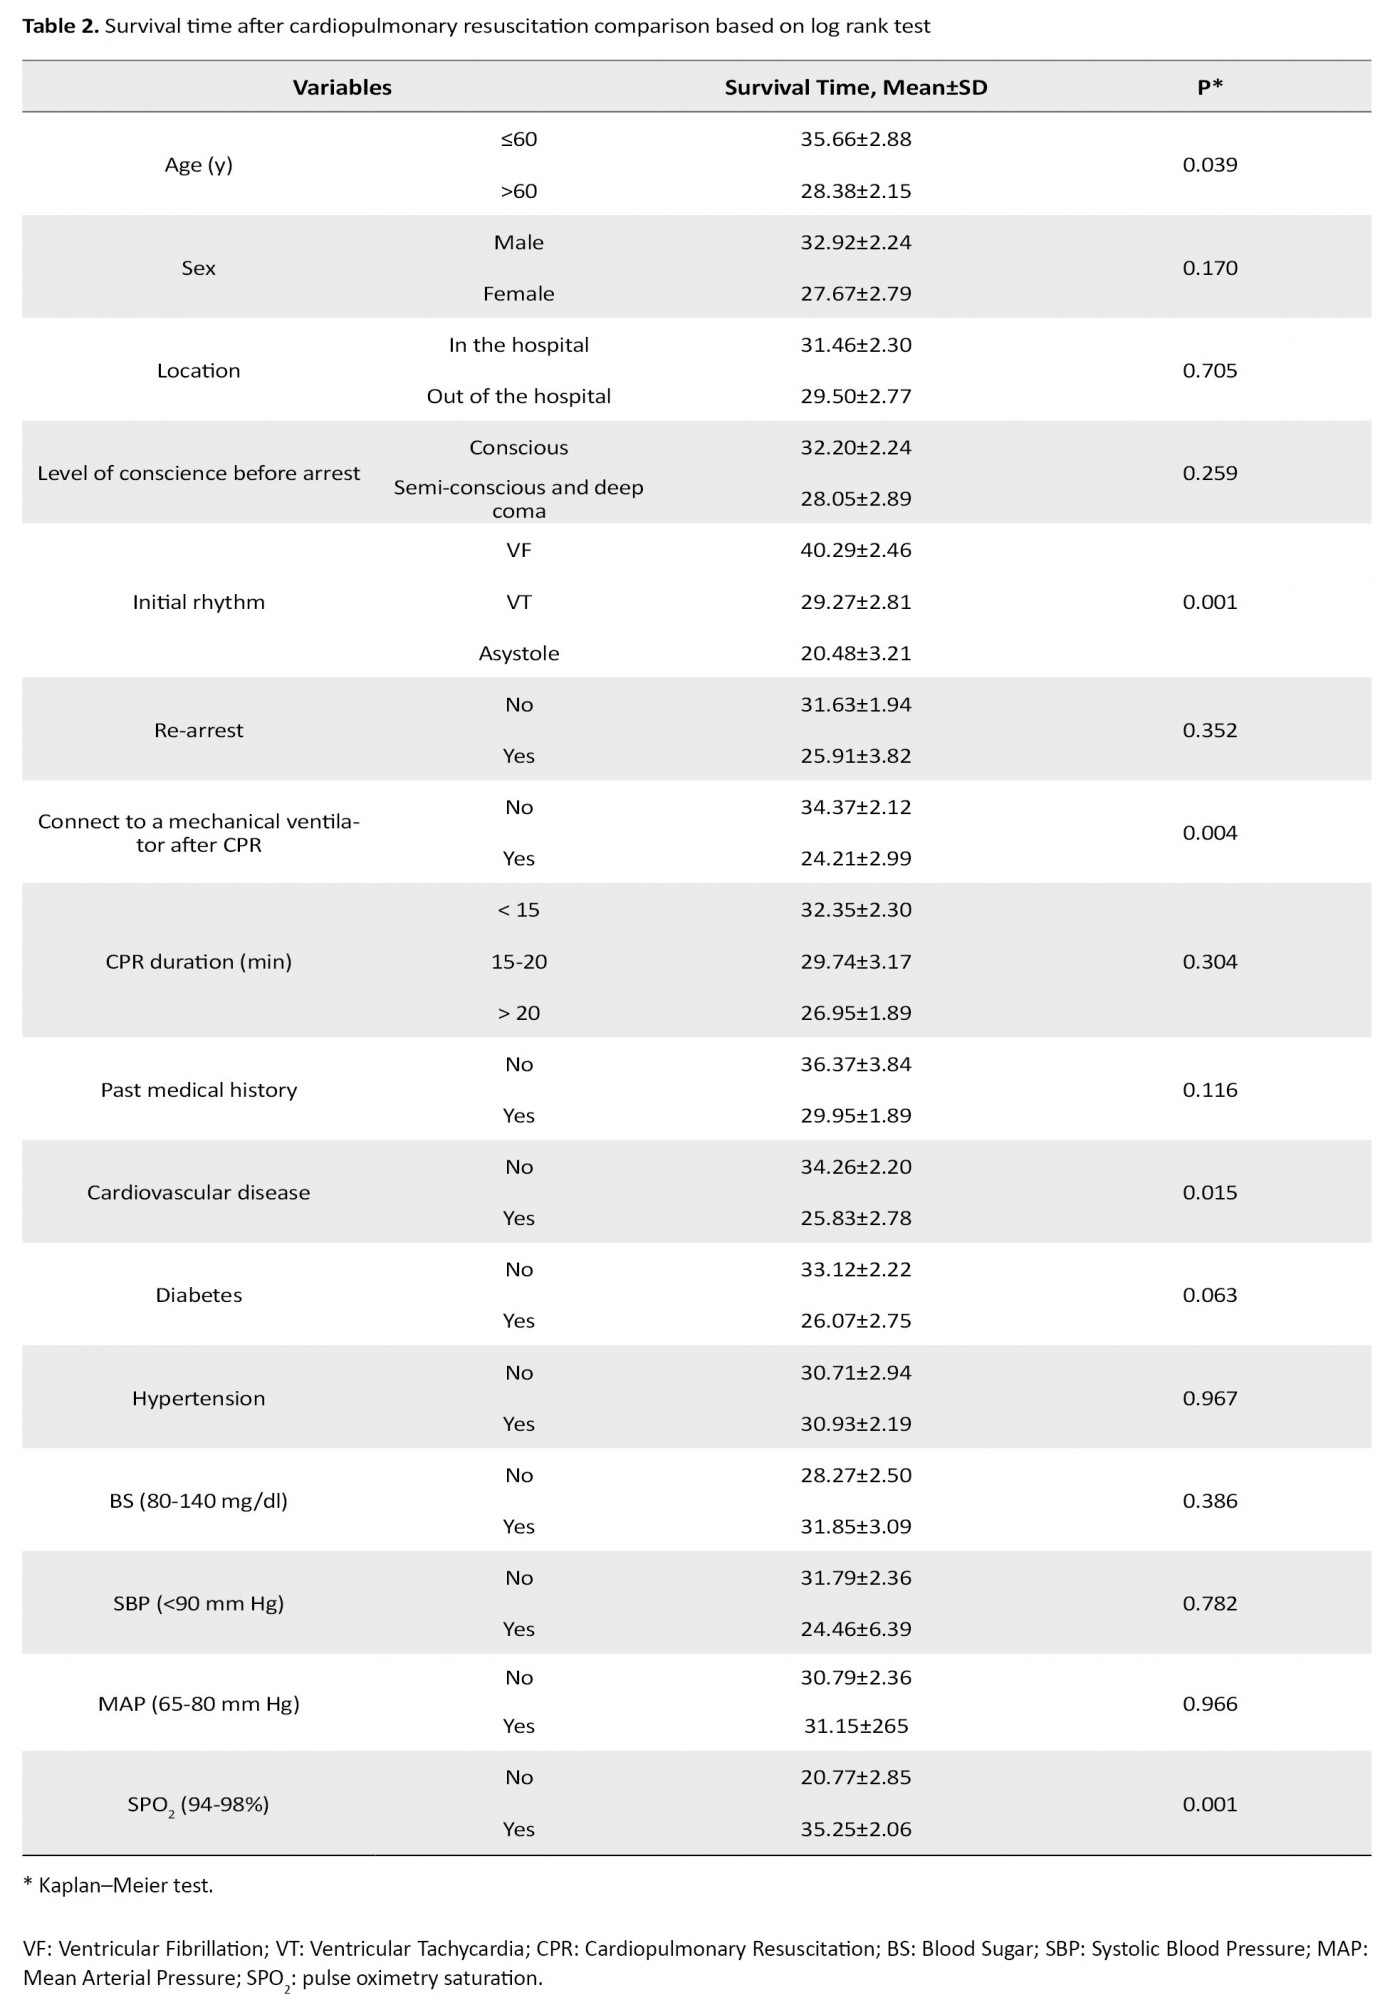Click the Age (y) row label

(198, 165)
